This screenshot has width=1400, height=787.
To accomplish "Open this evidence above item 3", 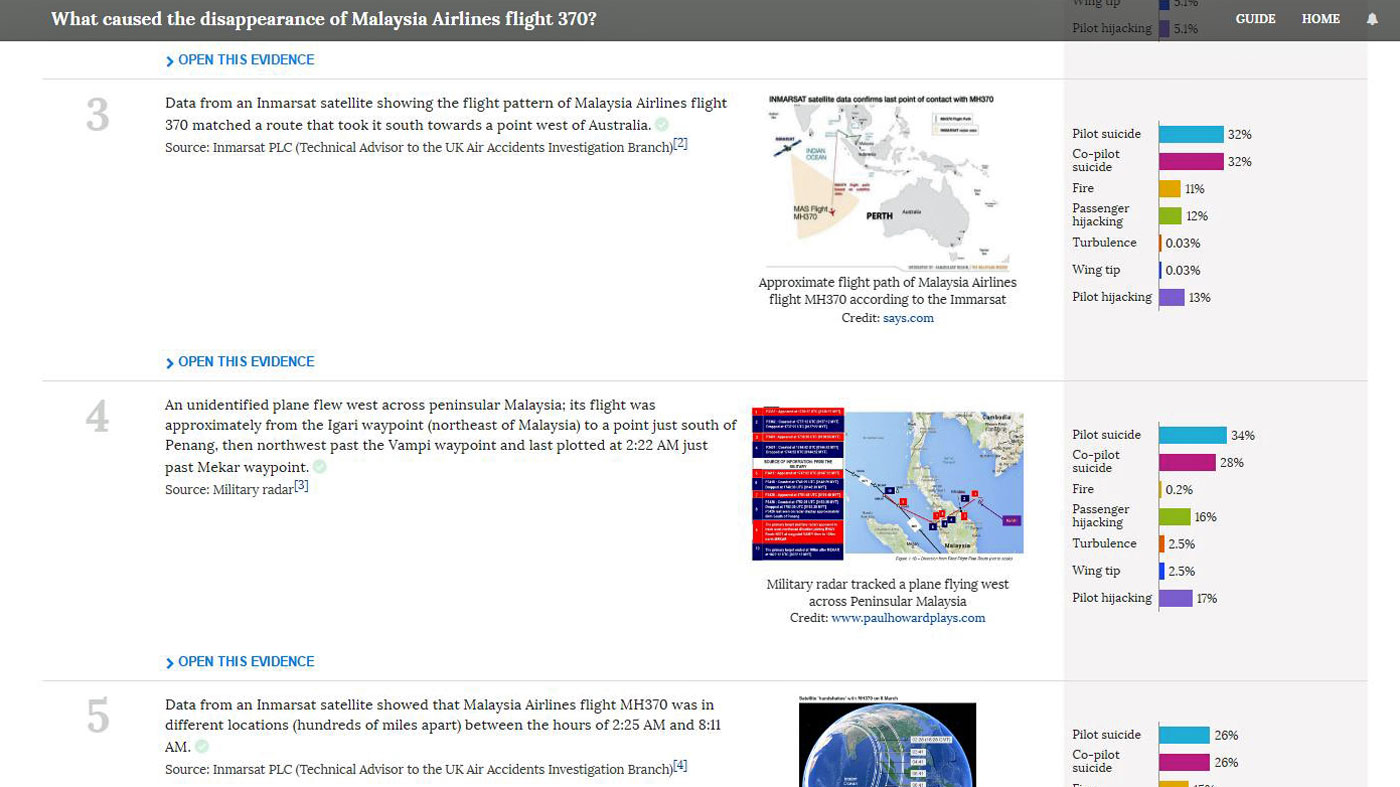I will click(240, 60).
